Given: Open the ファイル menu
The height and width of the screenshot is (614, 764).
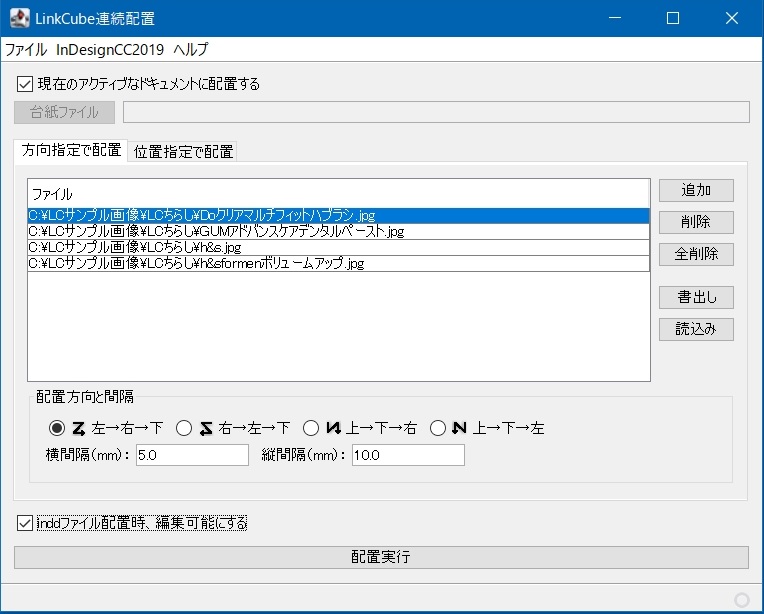Looking at the screenshot, I should 26,50.
